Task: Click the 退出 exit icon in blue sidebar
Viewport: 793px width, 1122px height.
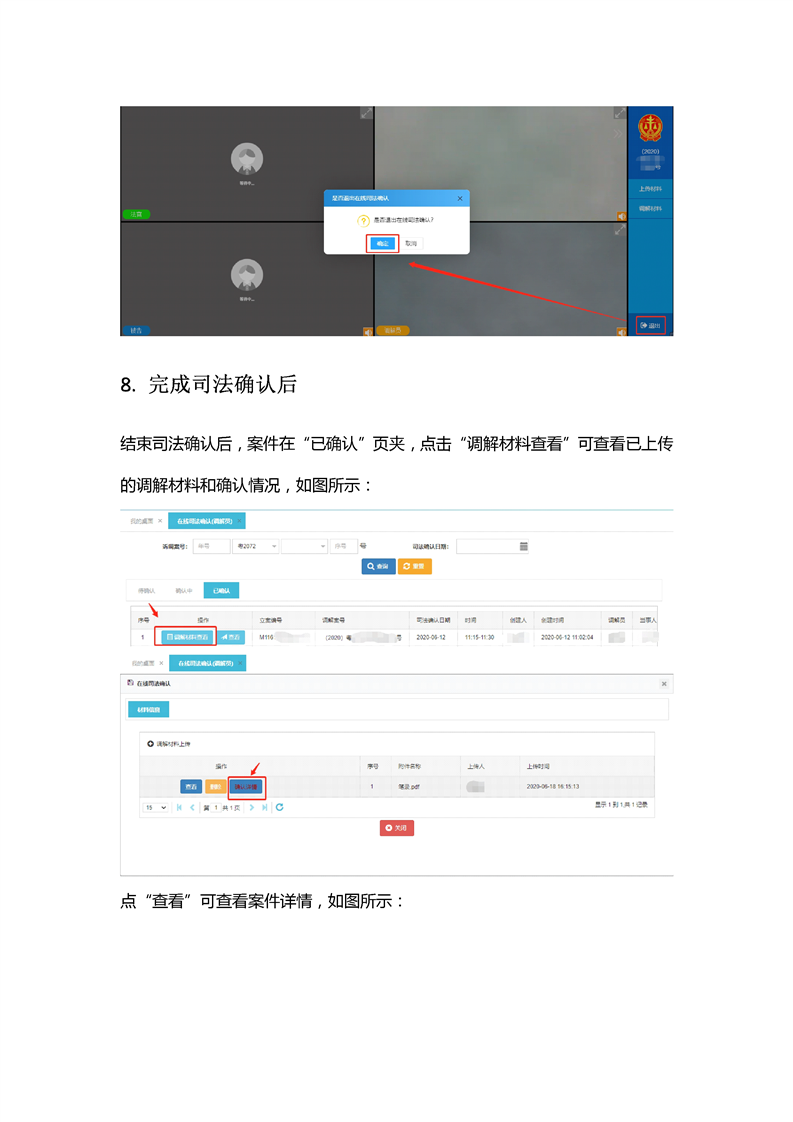Action: pyautogui.click(x=651, y=326)
